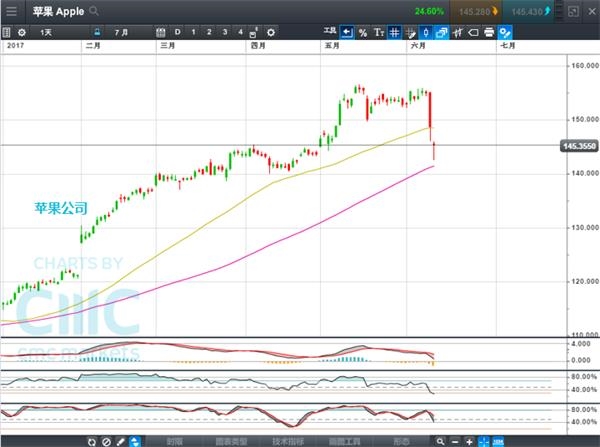Click the save preset icon
600x447 pixels.
click(x=254, y=33)
